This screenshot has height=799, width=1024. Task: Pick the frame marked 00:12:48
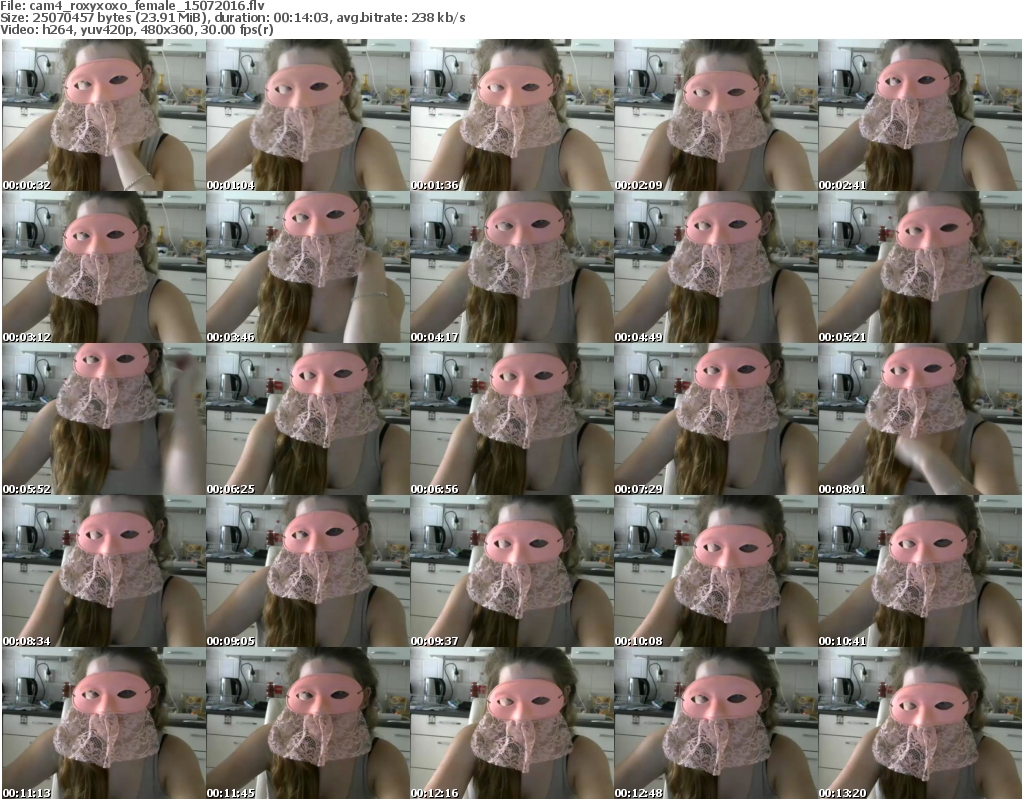[716, 723]
